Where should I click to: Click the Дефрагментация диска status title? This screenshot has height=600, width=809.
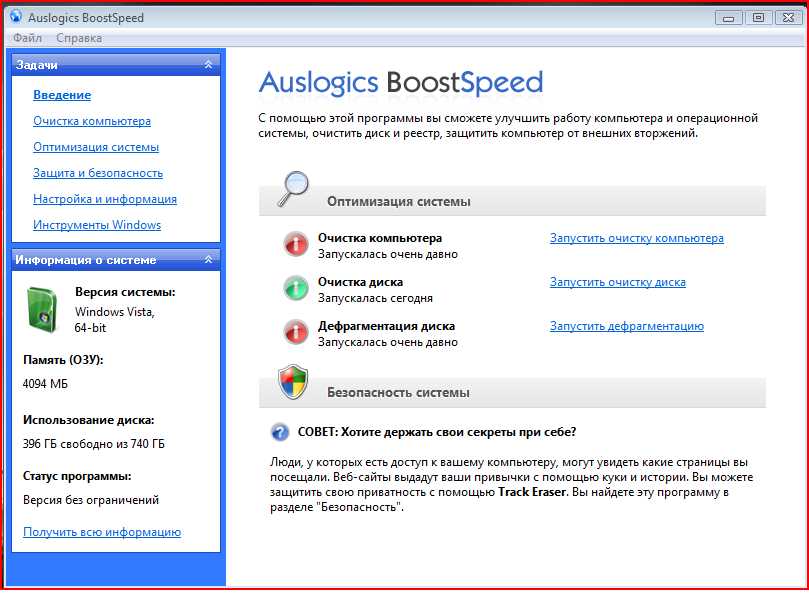(x=386, y=326)
